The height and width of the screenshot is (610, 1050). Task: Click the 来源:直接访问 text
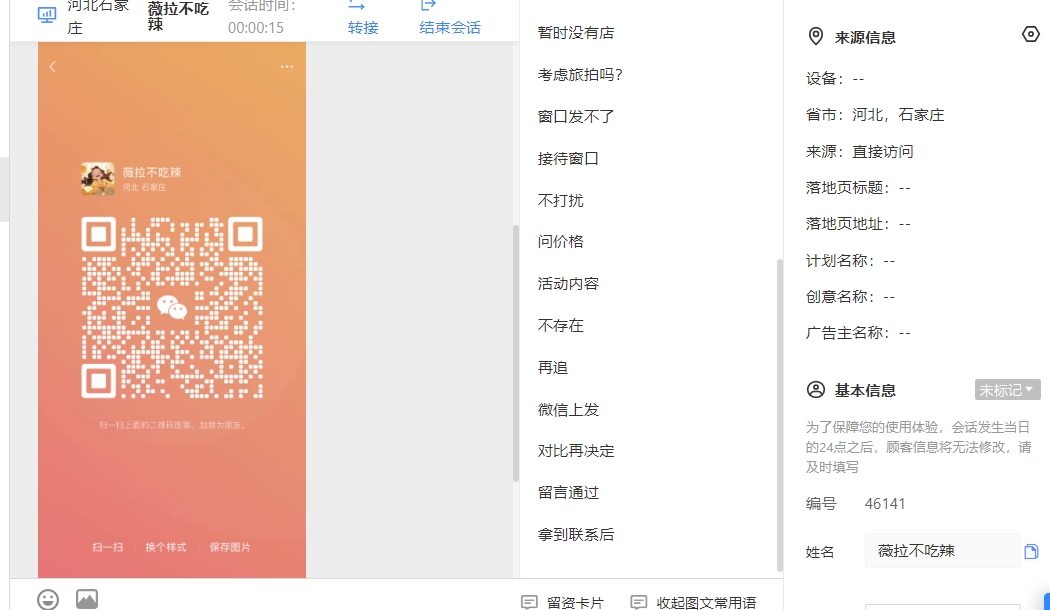[x=859, y=152]
